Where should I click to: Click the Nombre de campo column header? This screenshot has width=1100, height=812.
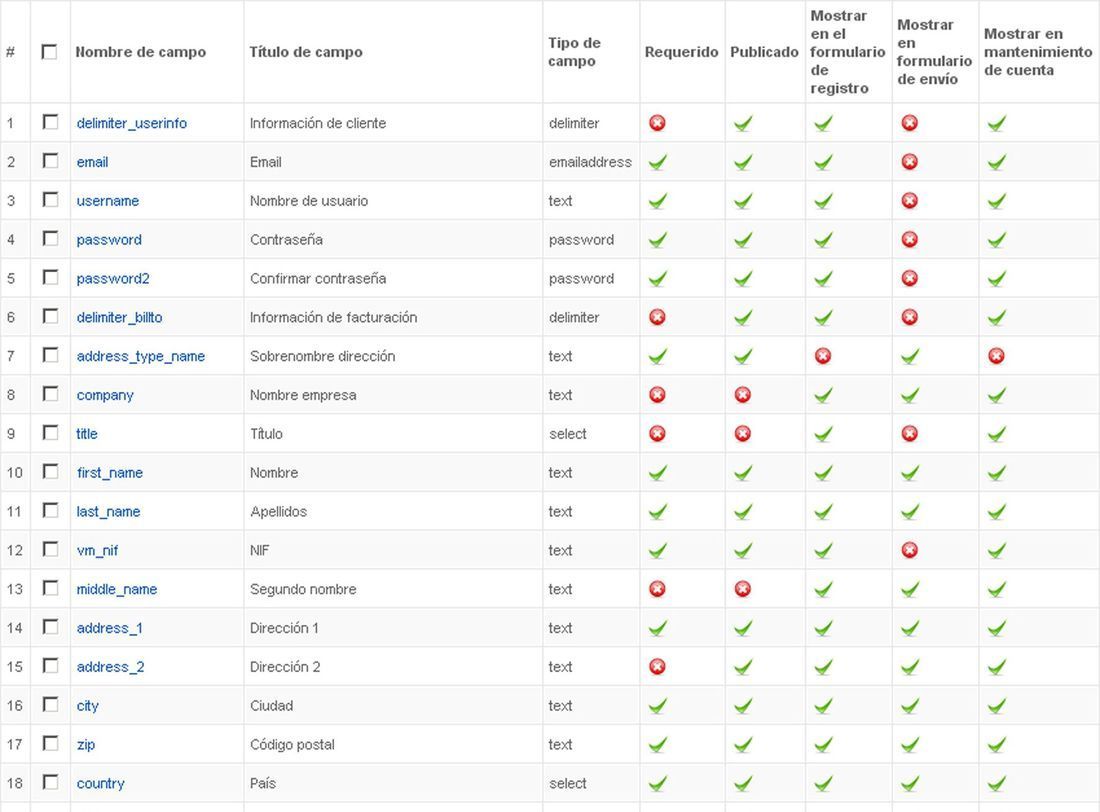140,52
